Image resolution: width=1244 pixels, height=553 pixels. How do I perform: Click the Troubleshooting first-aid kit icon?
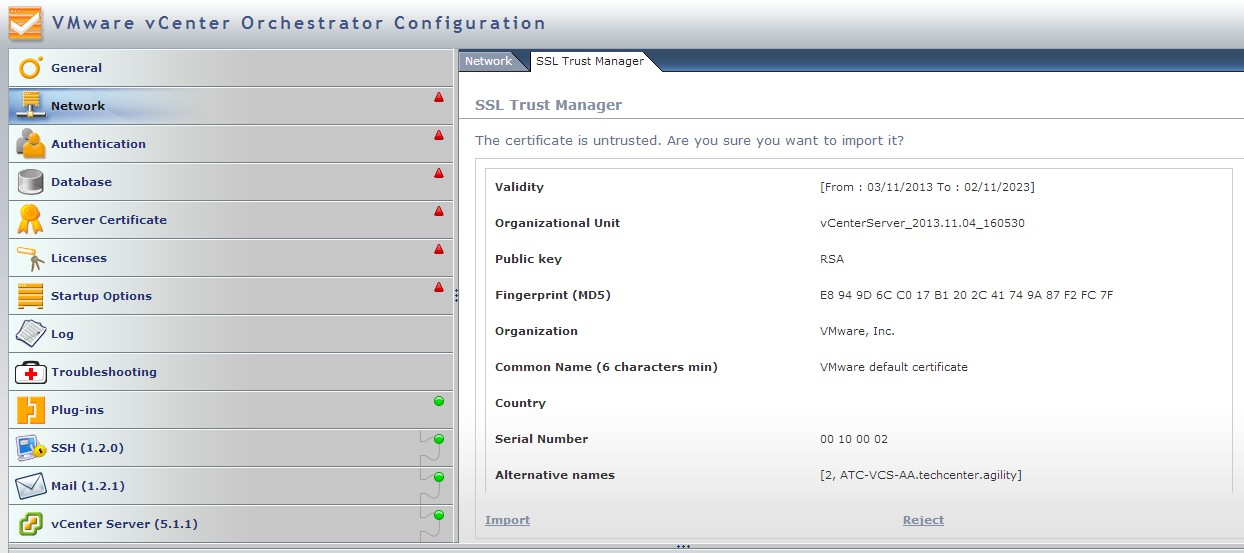pyautogui.click(x=31, y=372)
